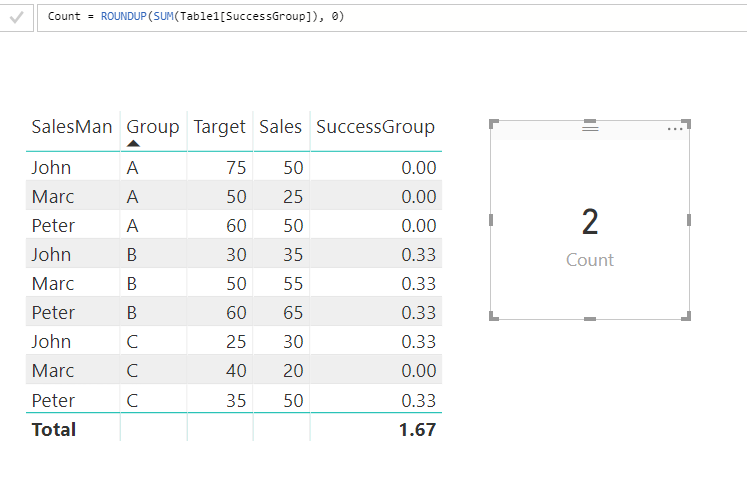The height and width of the screenshot is (494, 747).
Task: Commit the formula with the checkmark icon
Action: pos(17,18)
